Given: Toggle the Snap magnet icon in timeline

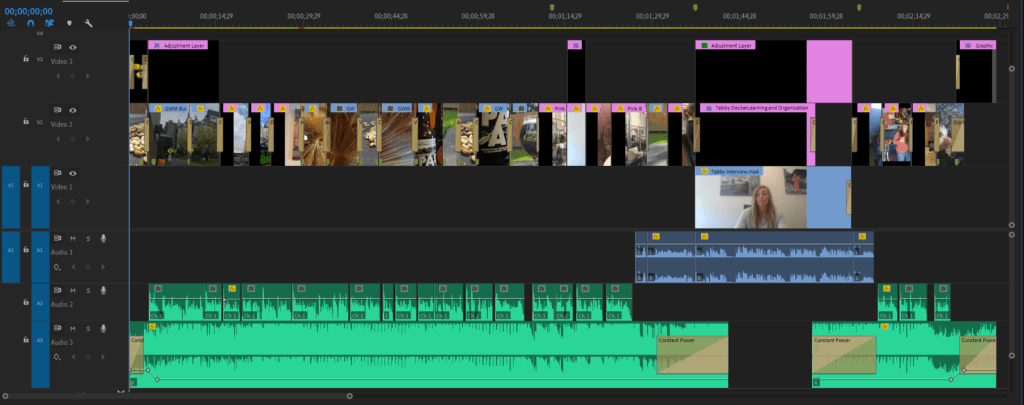Looking at the screenshot, I should 30,22.
